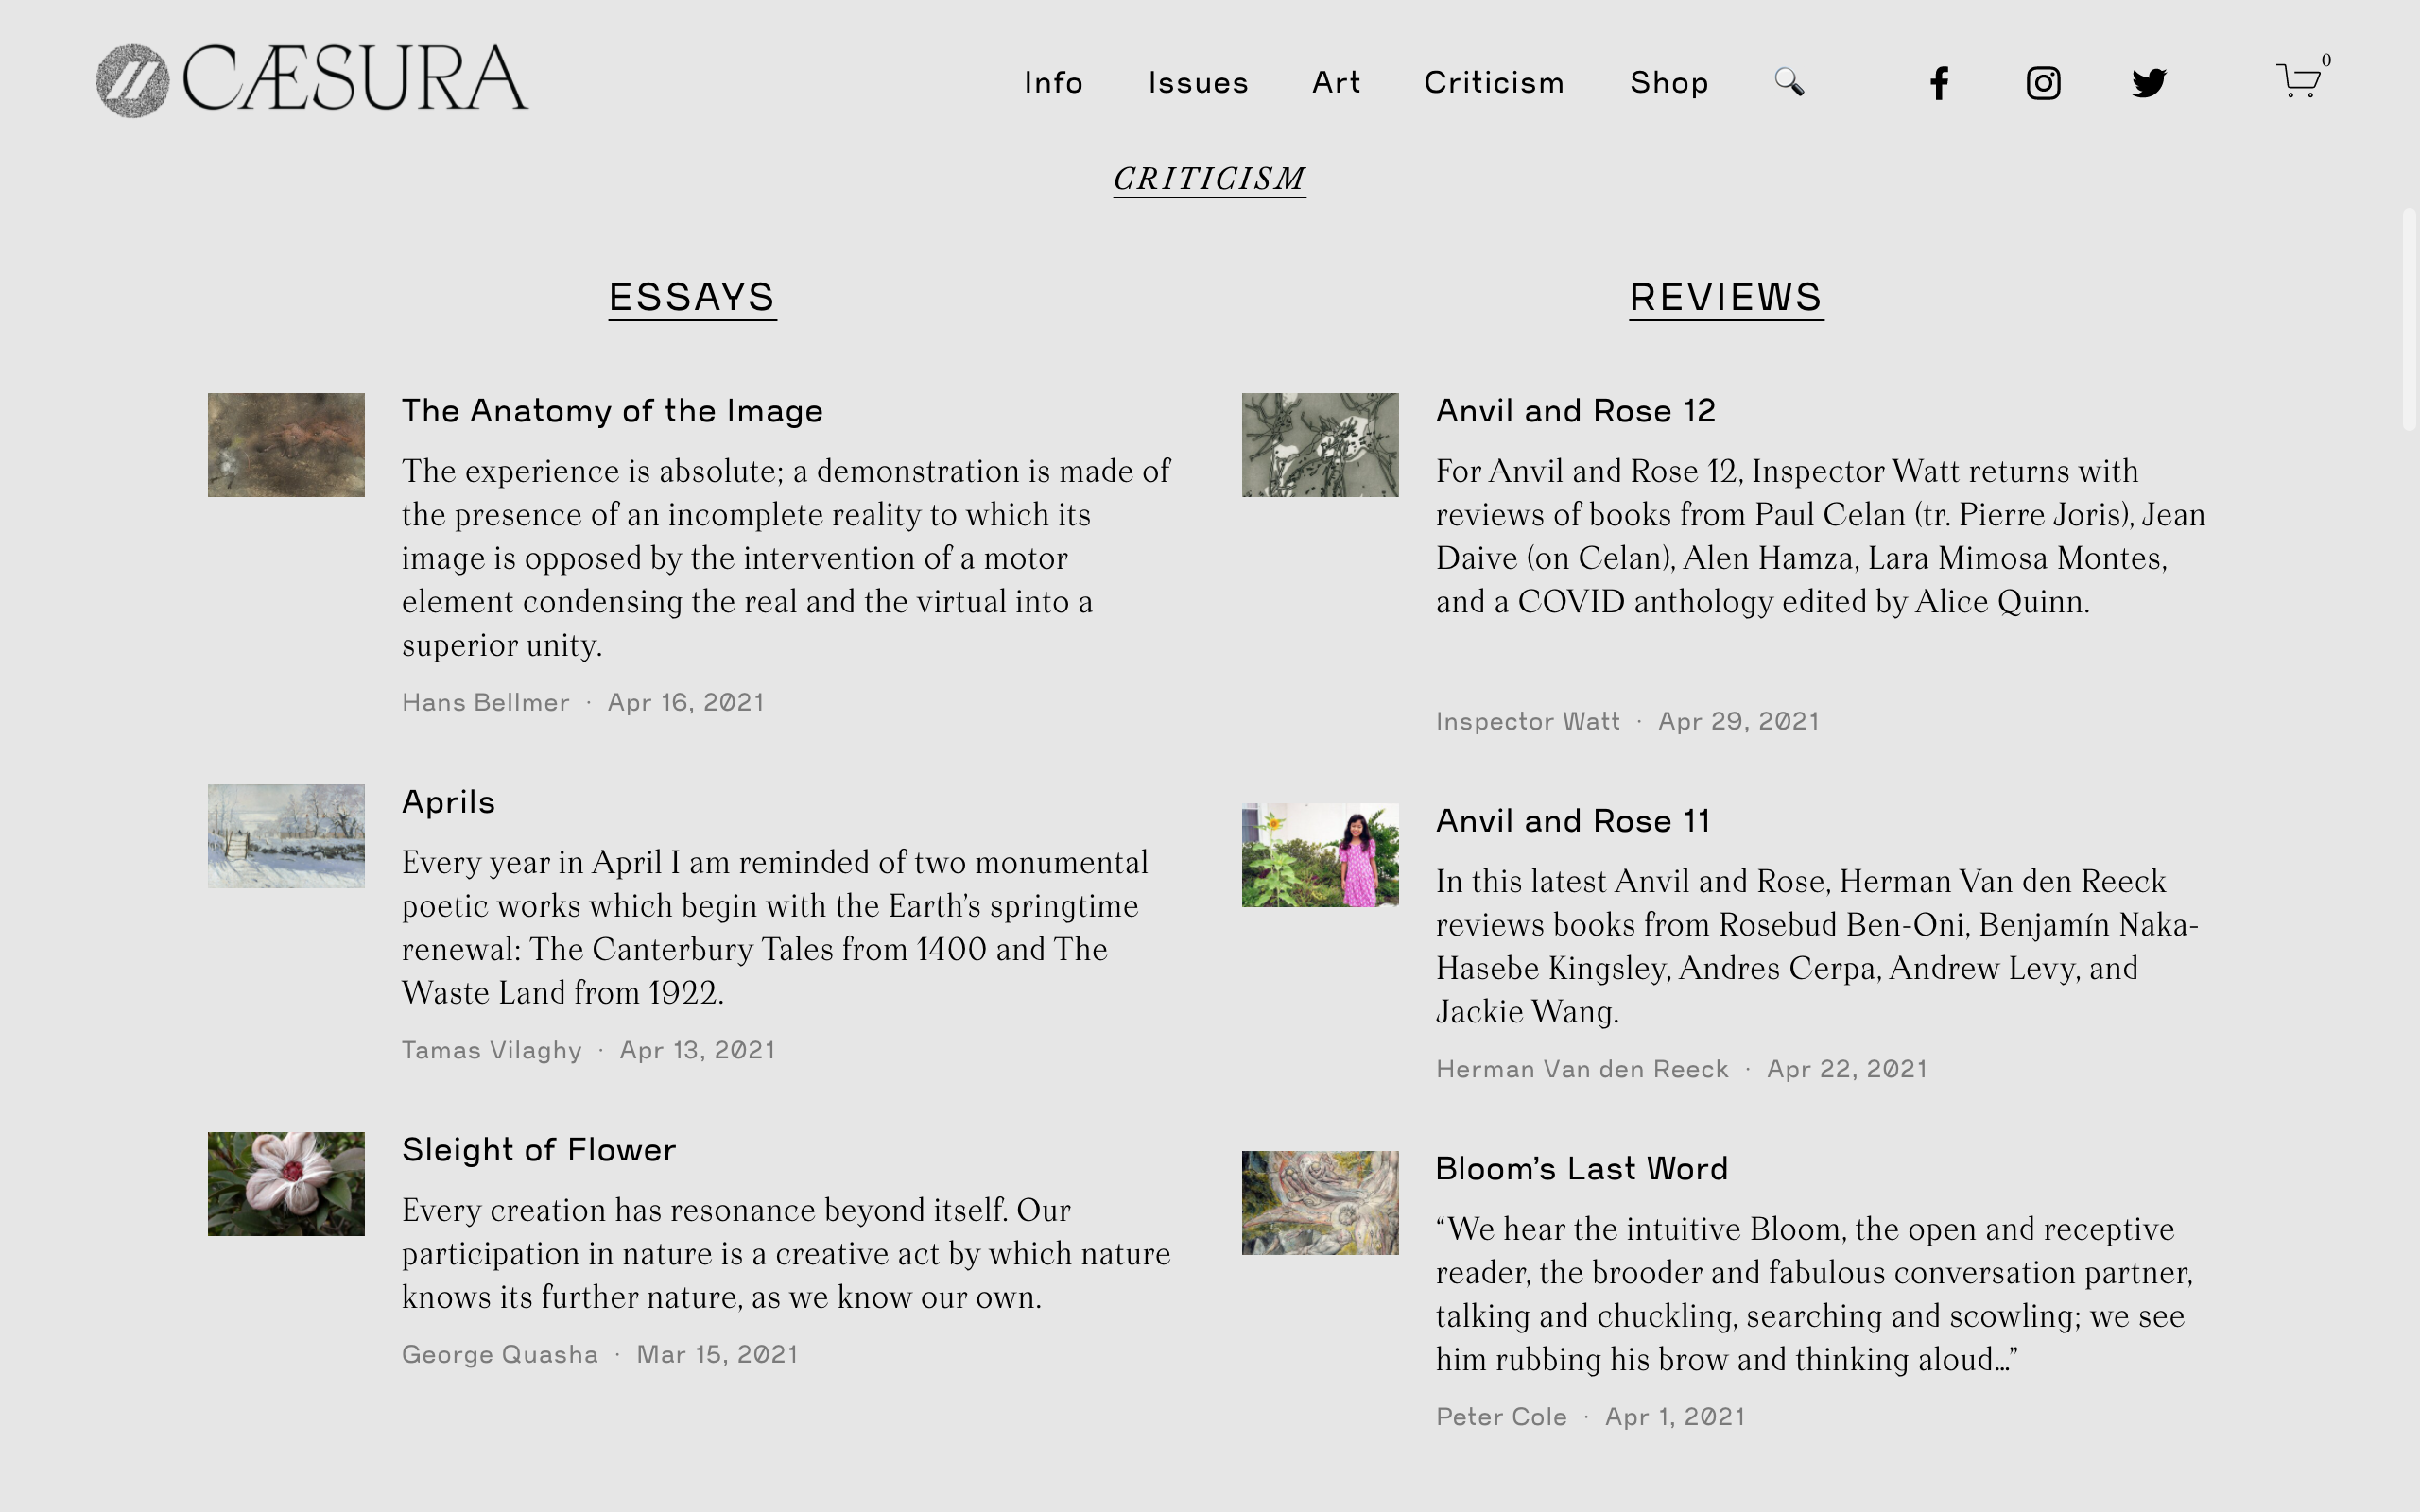The image size is (2420, 1512).
Task: Read the Bloom's Last Word review
Action: pyautogui.click(x=1581, y=1169)
